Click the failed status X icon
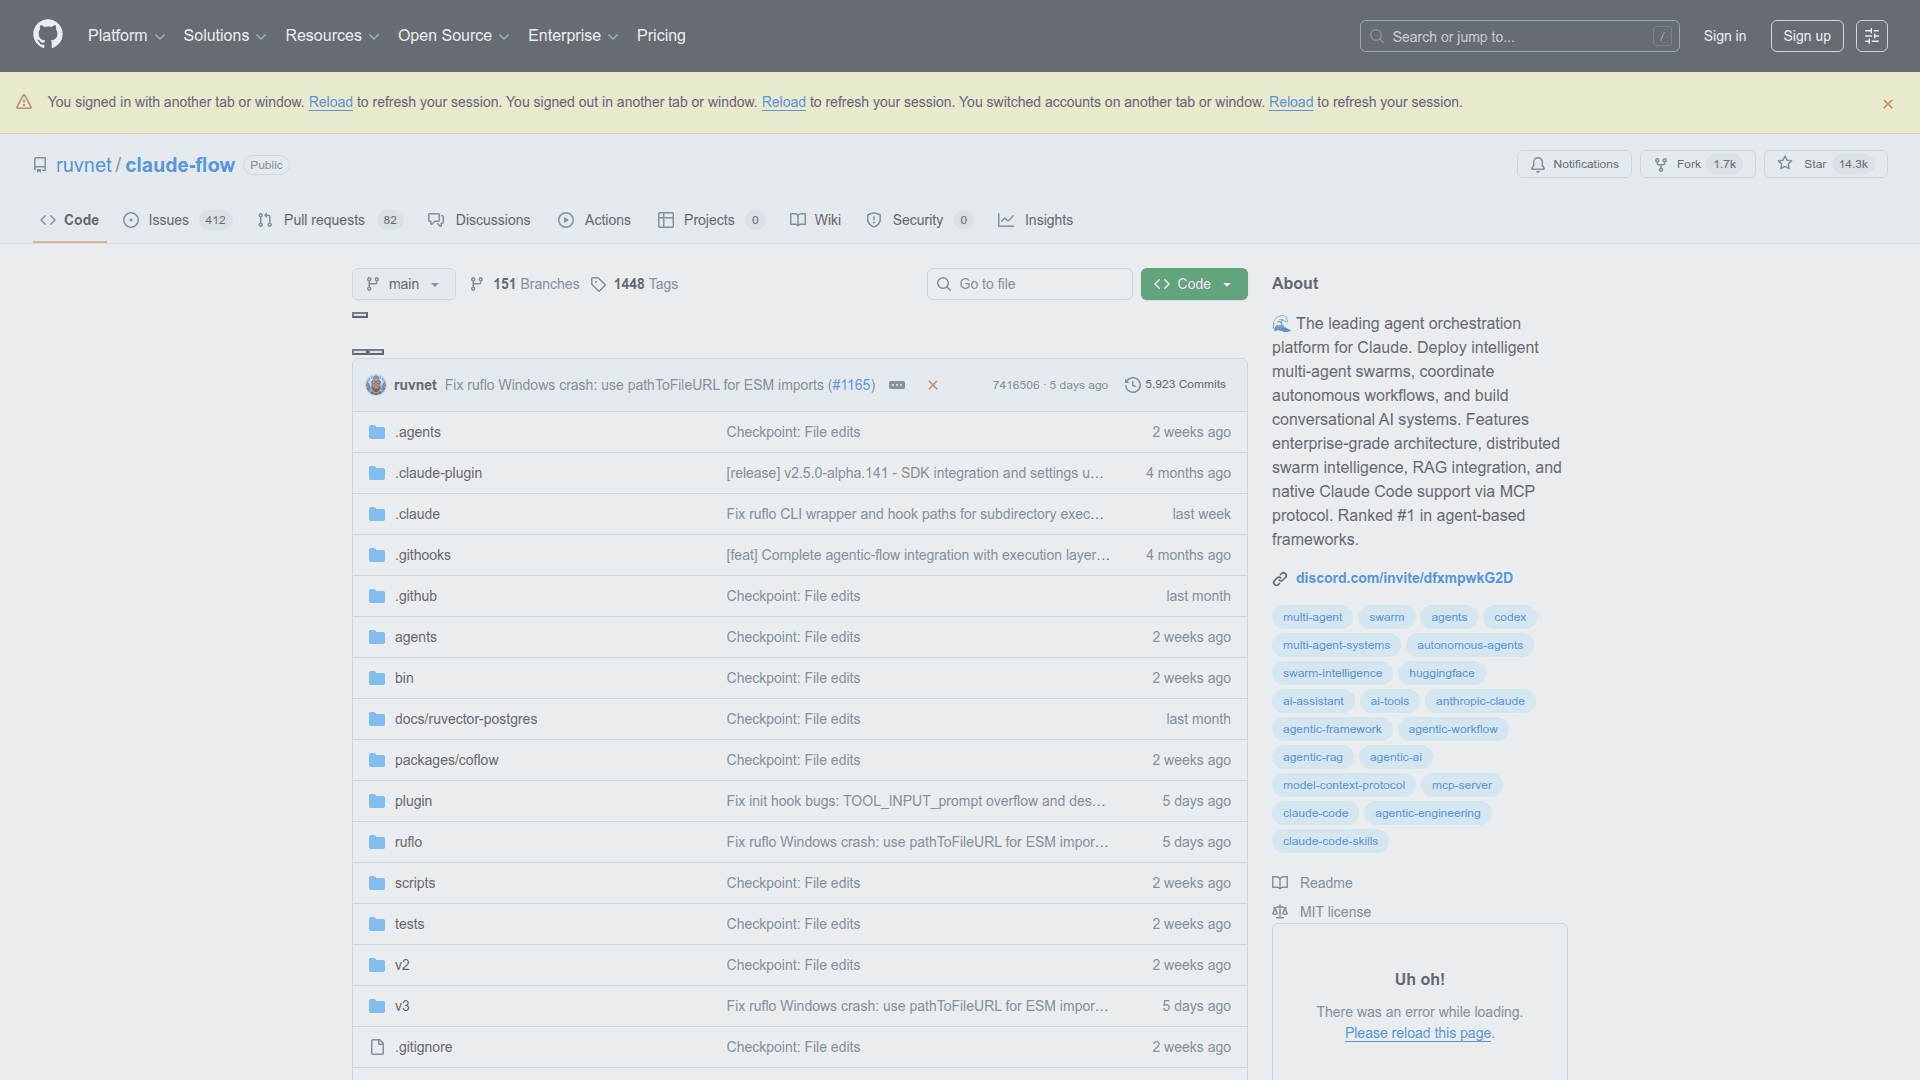This screenshot has width=1920, height=1080. click(x=932, y=385)
